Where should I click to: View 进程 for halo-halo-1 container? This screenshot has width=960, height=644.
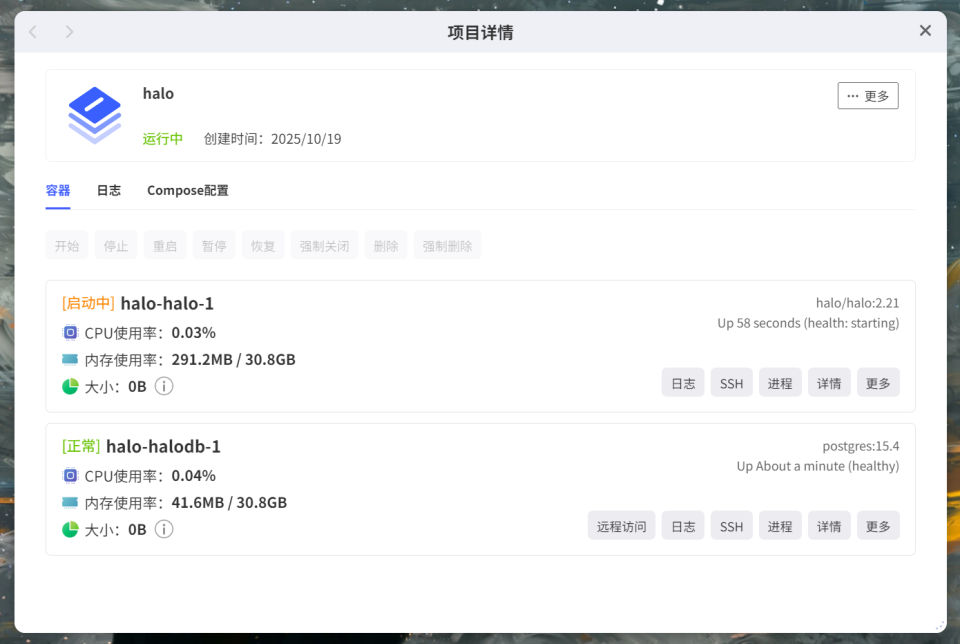click(780, 383)
